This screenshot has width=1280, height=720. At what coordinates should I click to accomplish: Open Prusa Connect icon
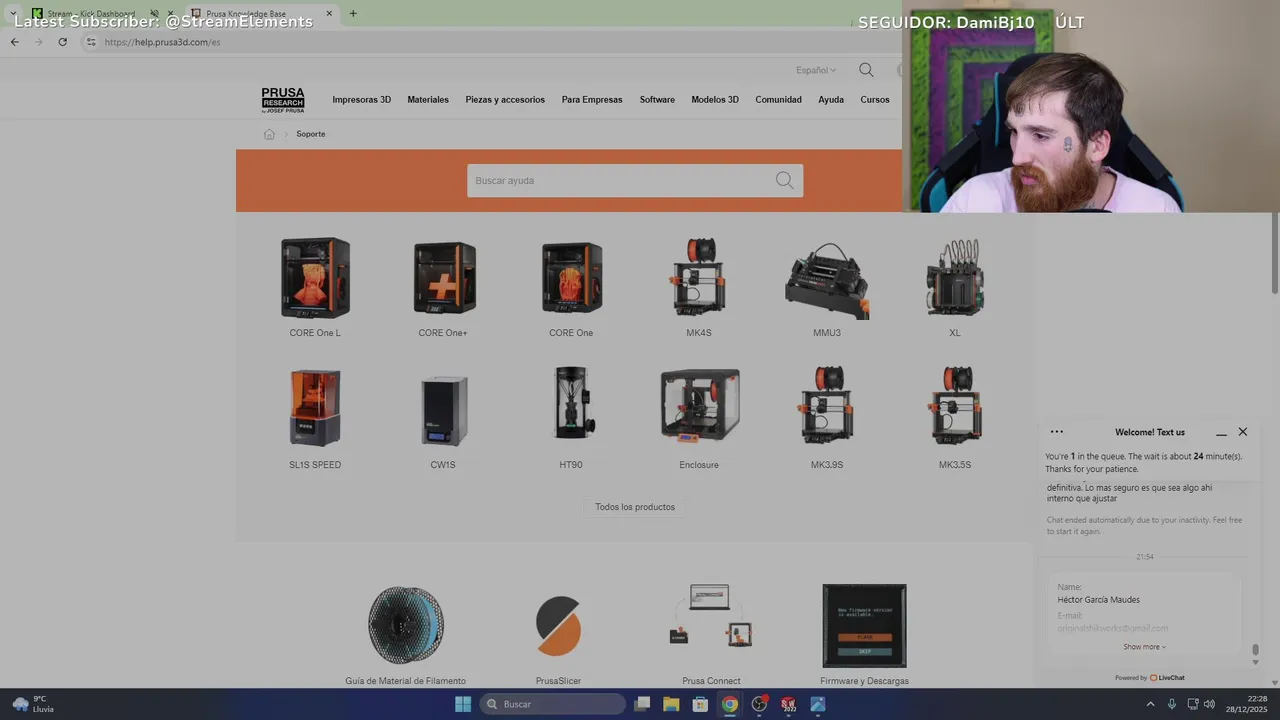pos(711,616)
